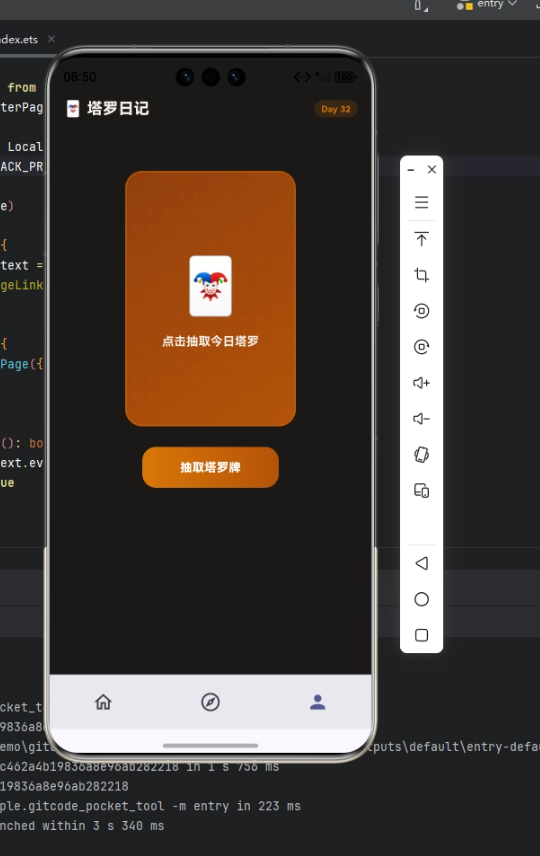Screen dimensions: 540x856
Task: Click the phone status bar time 08:50
Action: 80,77
